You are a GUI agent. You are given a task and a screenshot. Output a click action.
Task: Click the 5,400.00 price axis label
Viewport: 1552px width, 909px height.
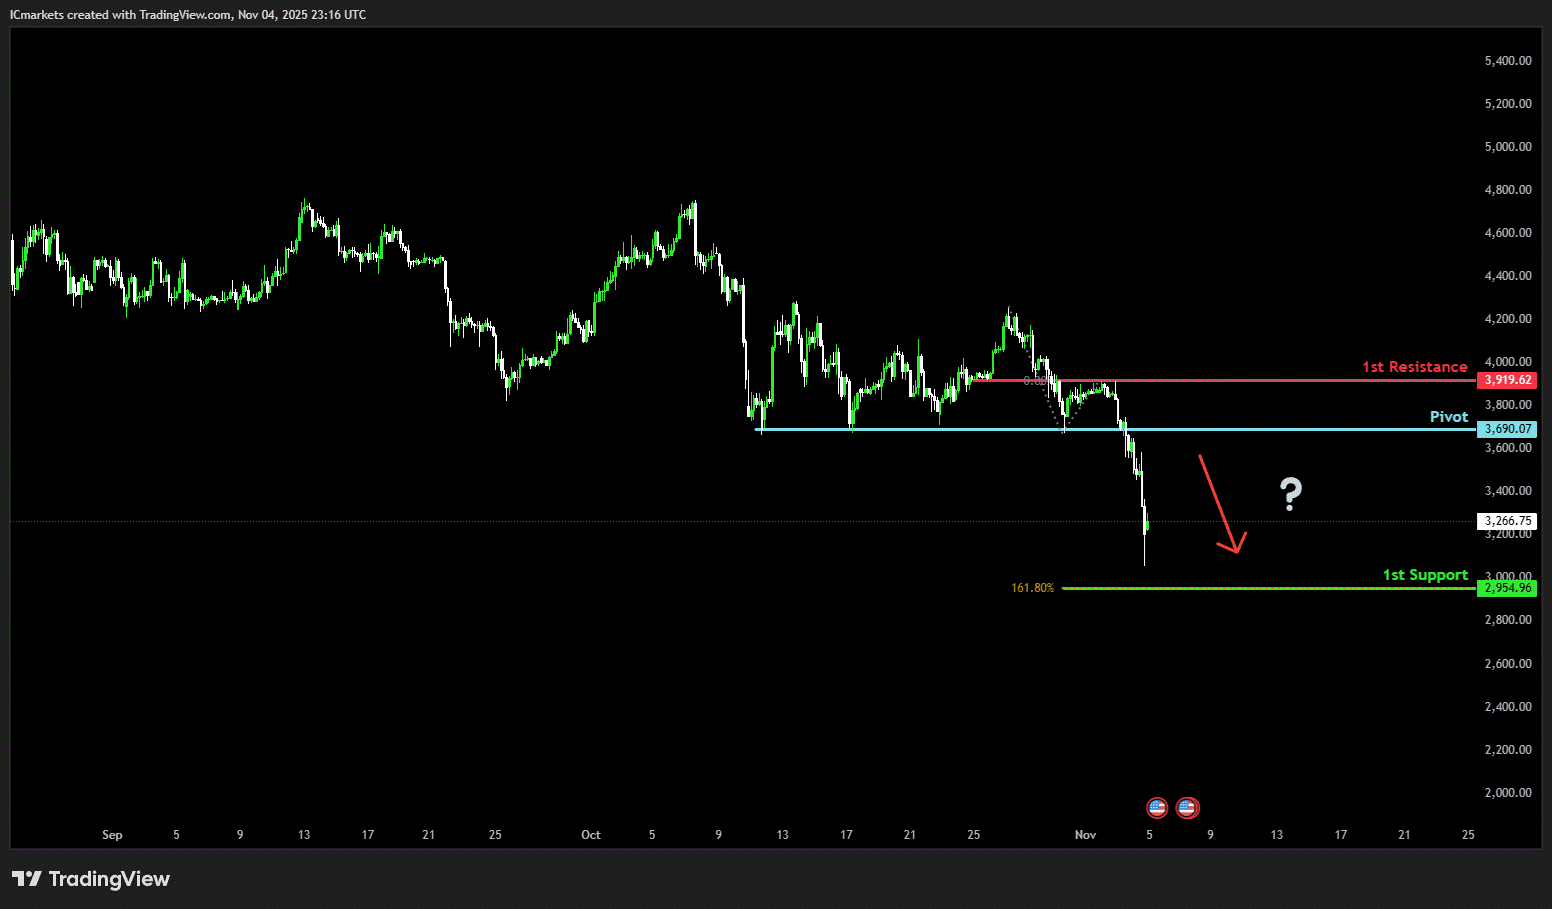1508,61
